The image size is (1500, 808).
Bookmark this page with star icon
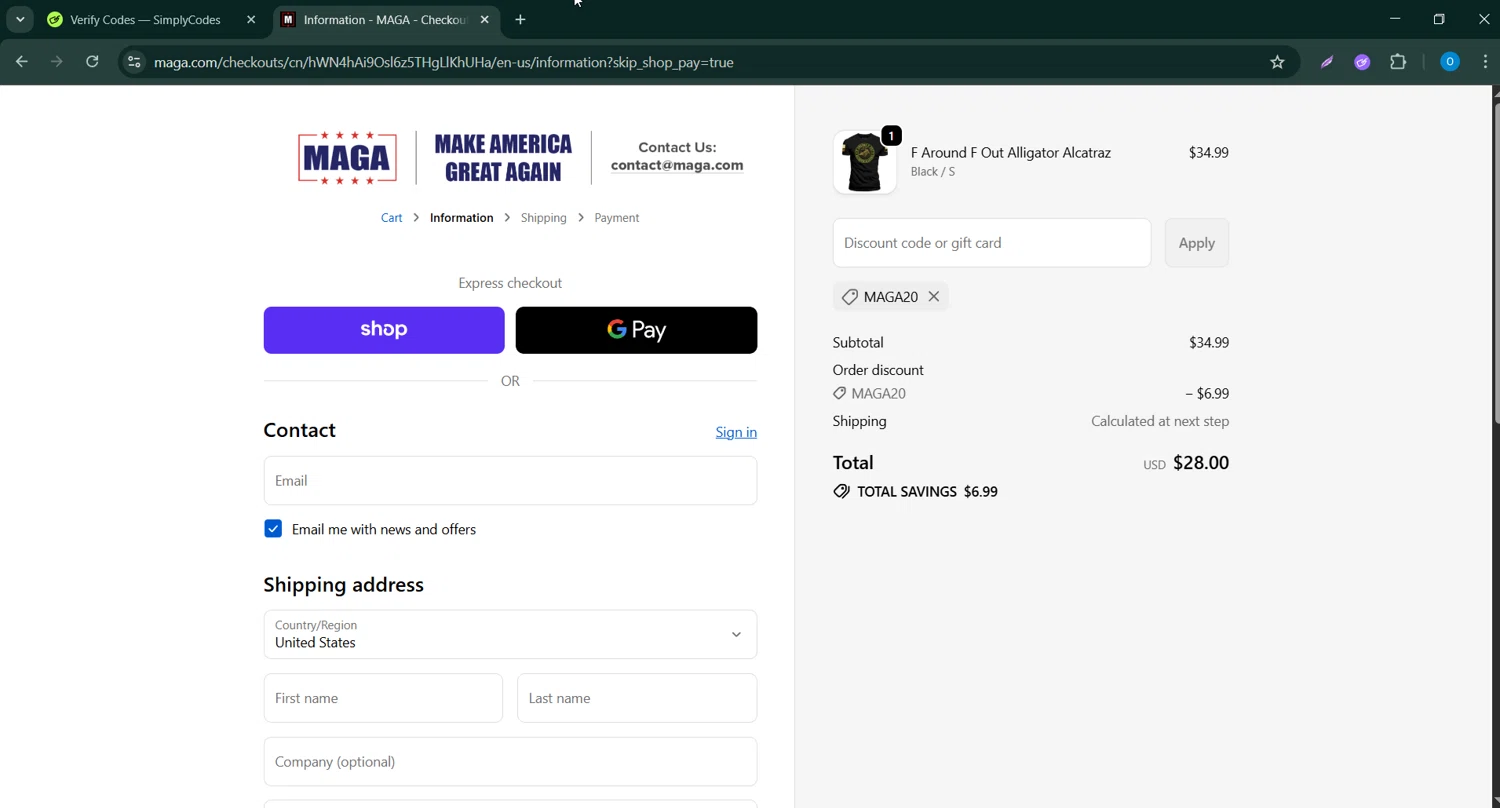(x=1277, y=62)
